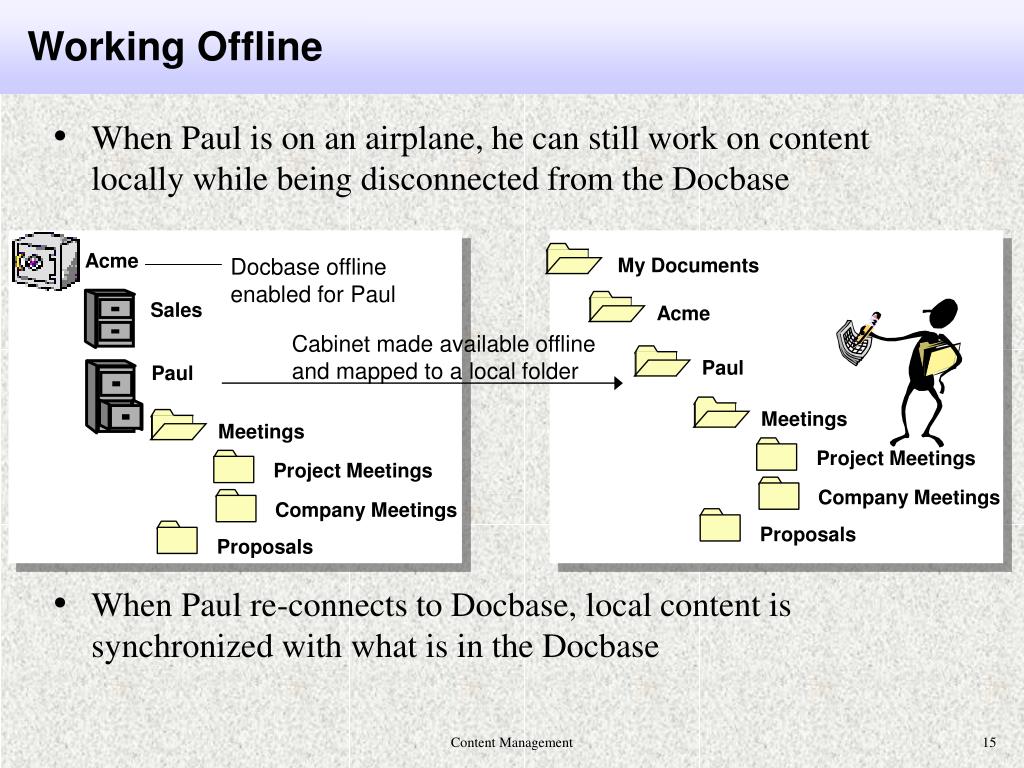Open the Meetings folder icon under Paul's cabinet
Viewport: 1024px width, 768px height.
[178, 424]
